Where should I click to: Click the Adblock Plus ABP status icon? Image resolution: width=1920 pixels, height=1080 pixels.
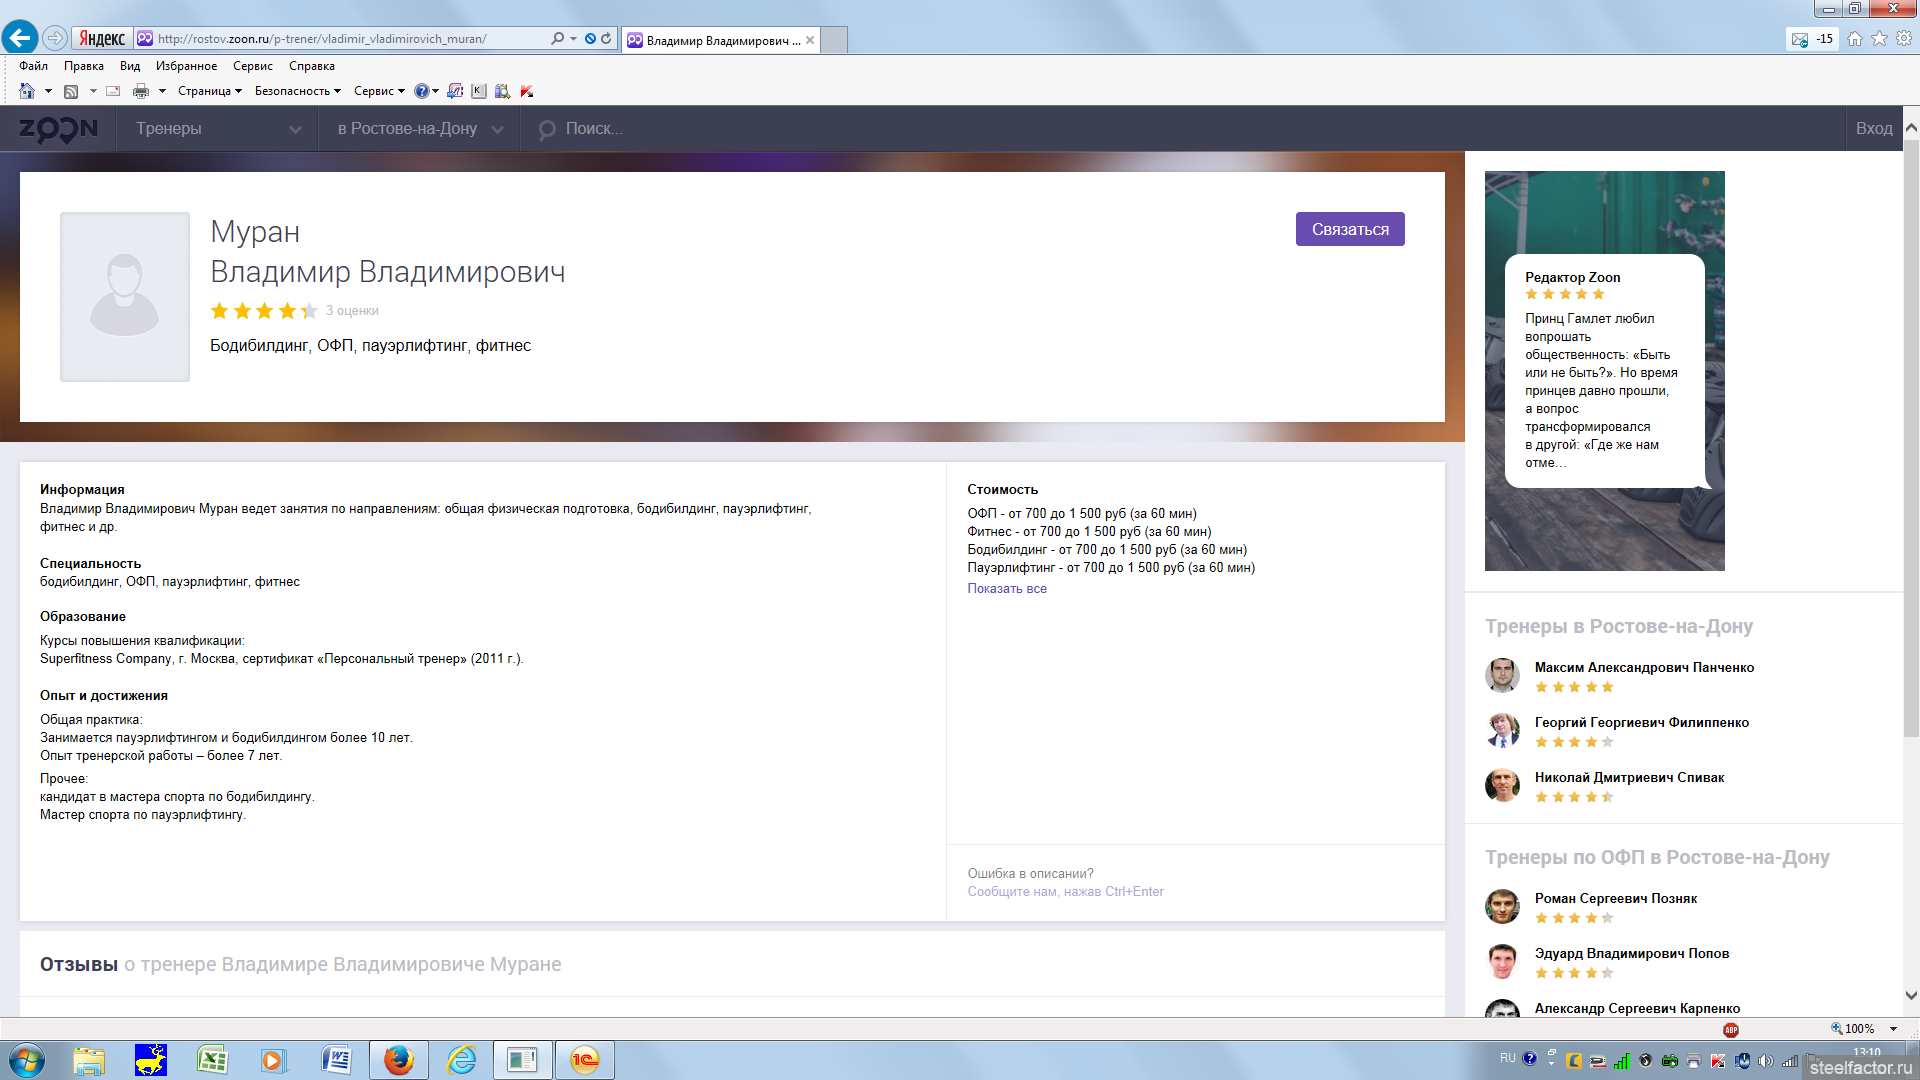point(1731,1029)
